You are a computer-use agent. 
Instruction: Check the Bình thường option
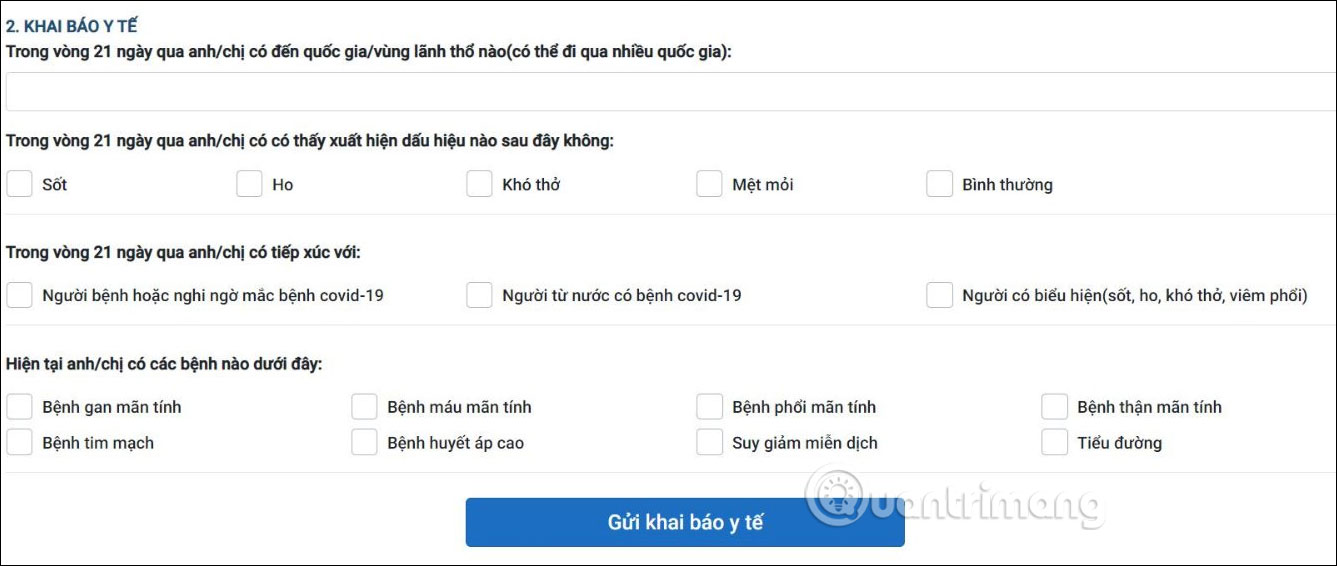(x=939, y=184)
